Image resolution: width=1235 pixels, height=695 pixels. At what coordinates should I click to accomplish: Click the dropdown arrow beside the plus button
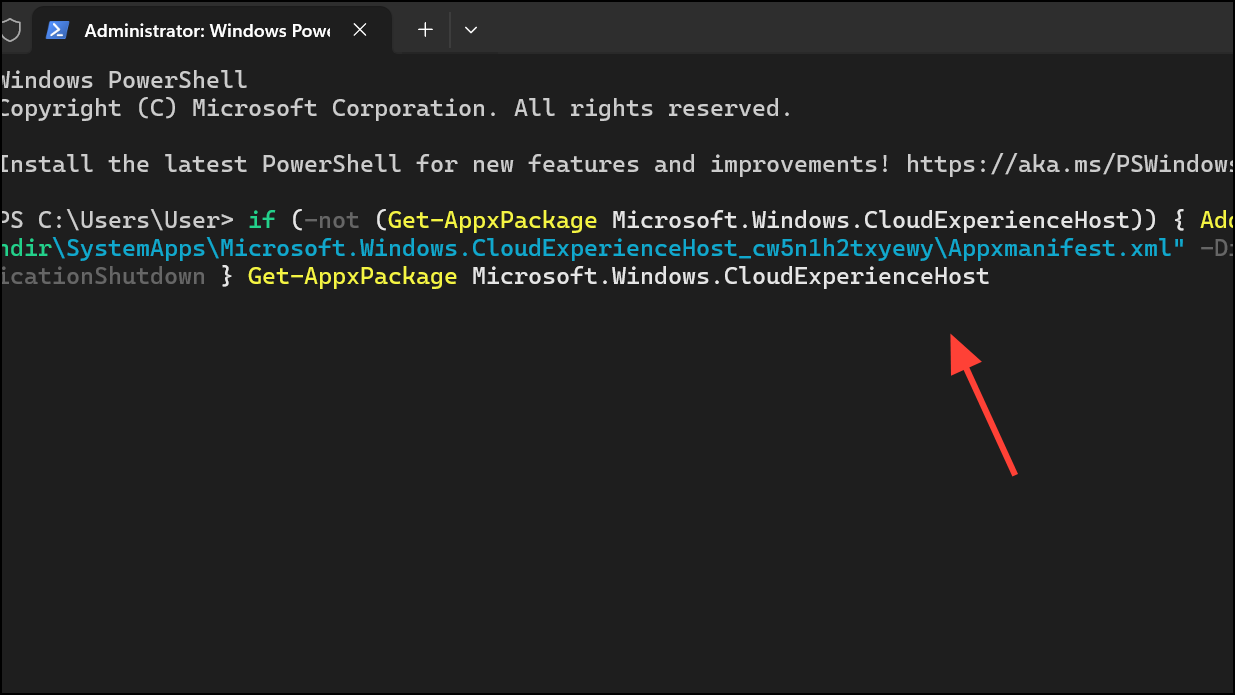point(470,30)
